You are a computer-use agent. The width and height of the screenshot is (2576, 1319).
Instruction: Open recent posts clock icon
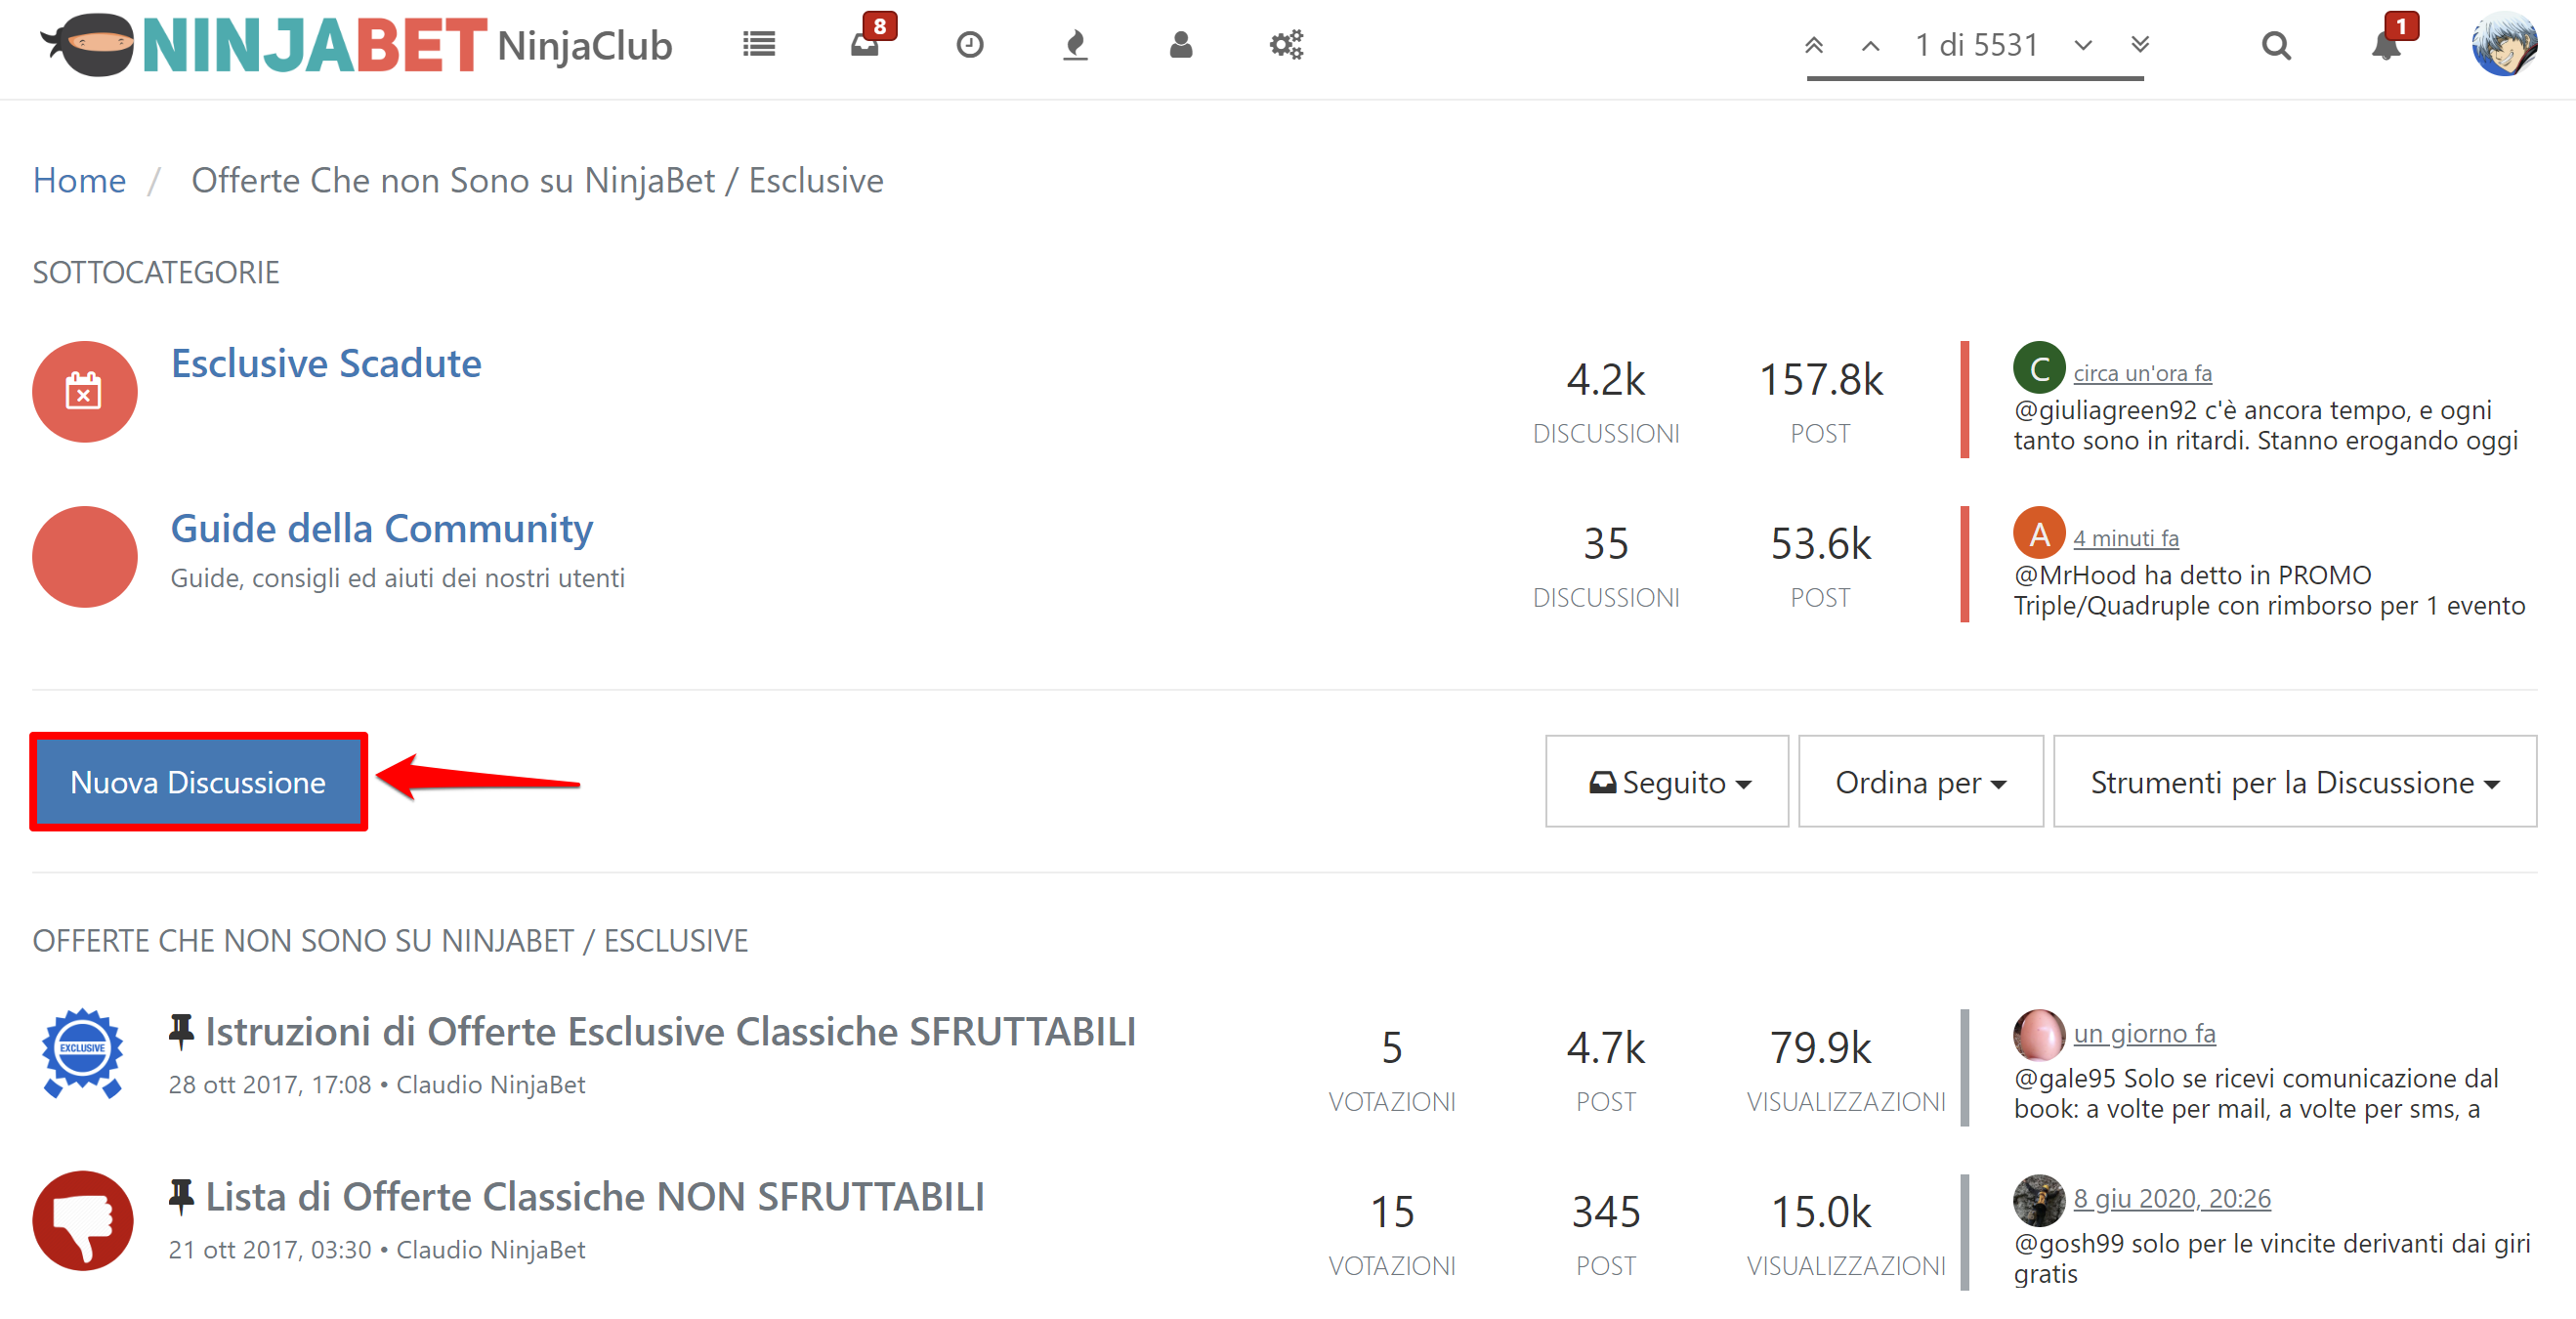969,45
